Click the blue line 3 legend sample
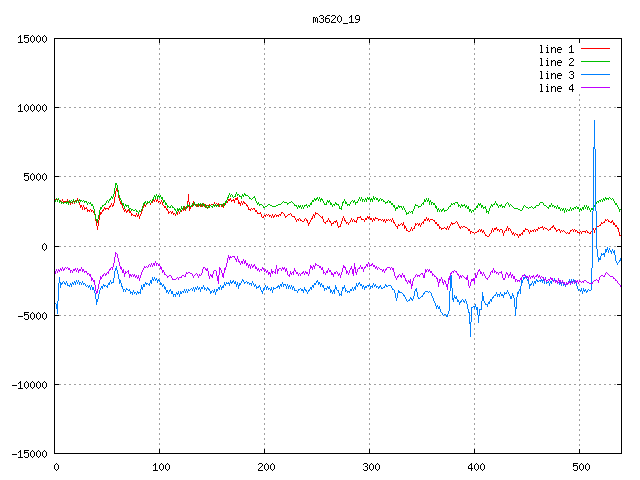The image size is (640, 480). coord(596,75)
